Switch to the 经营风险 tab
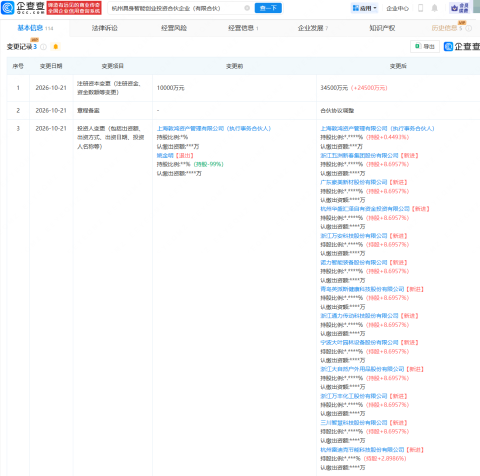 [x=174, y=28]
